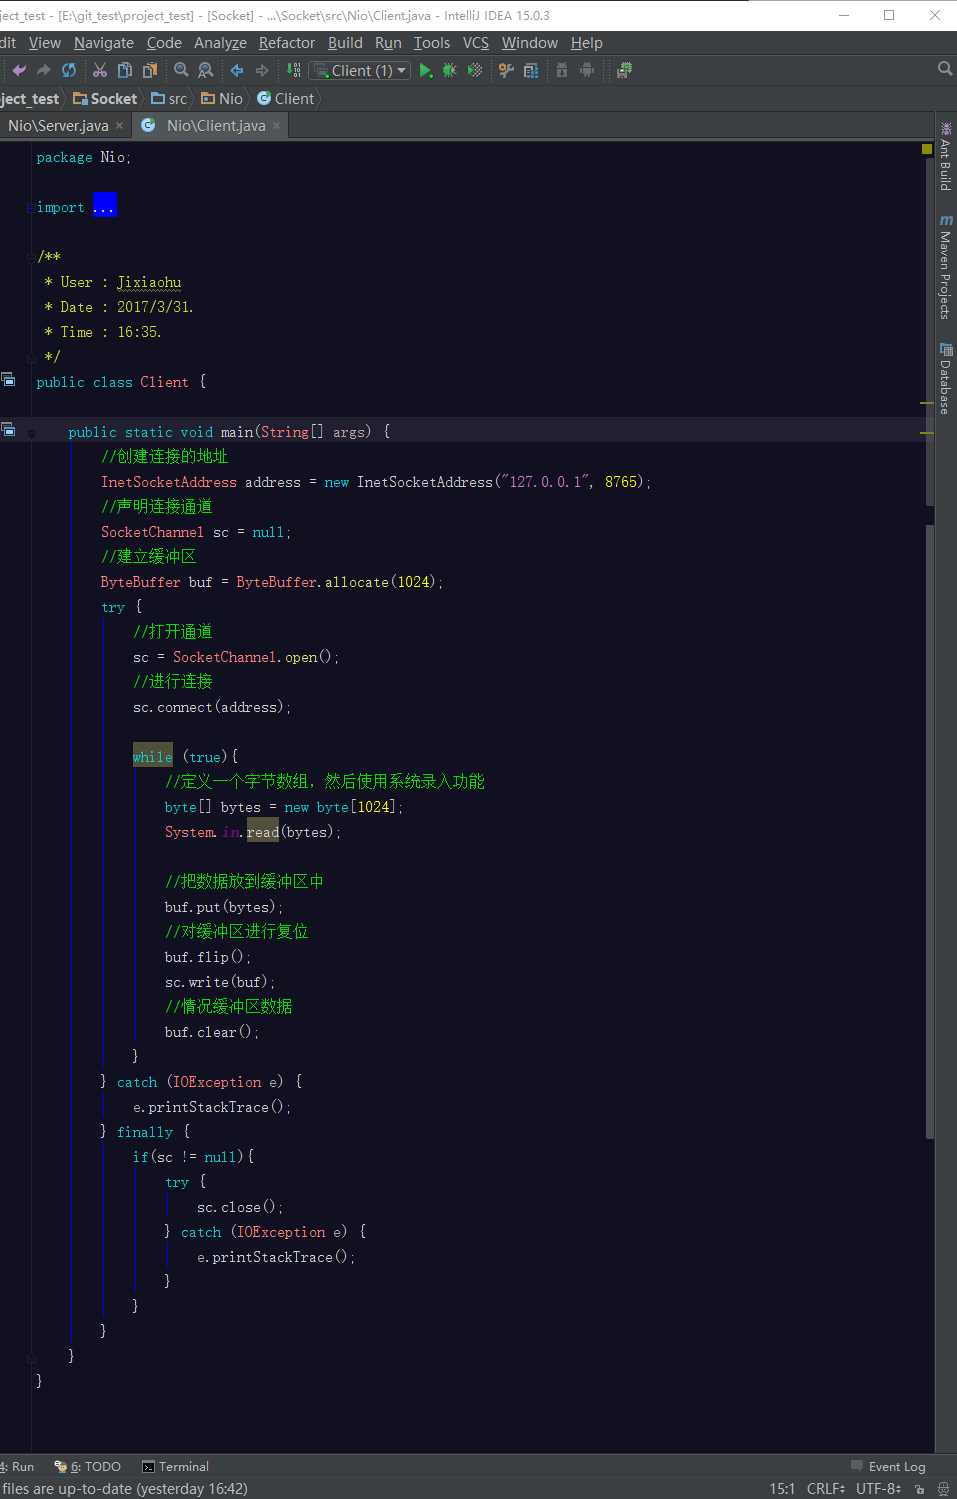Open the Run tool window
The image size is (957, 1499).
[17, 1467]
